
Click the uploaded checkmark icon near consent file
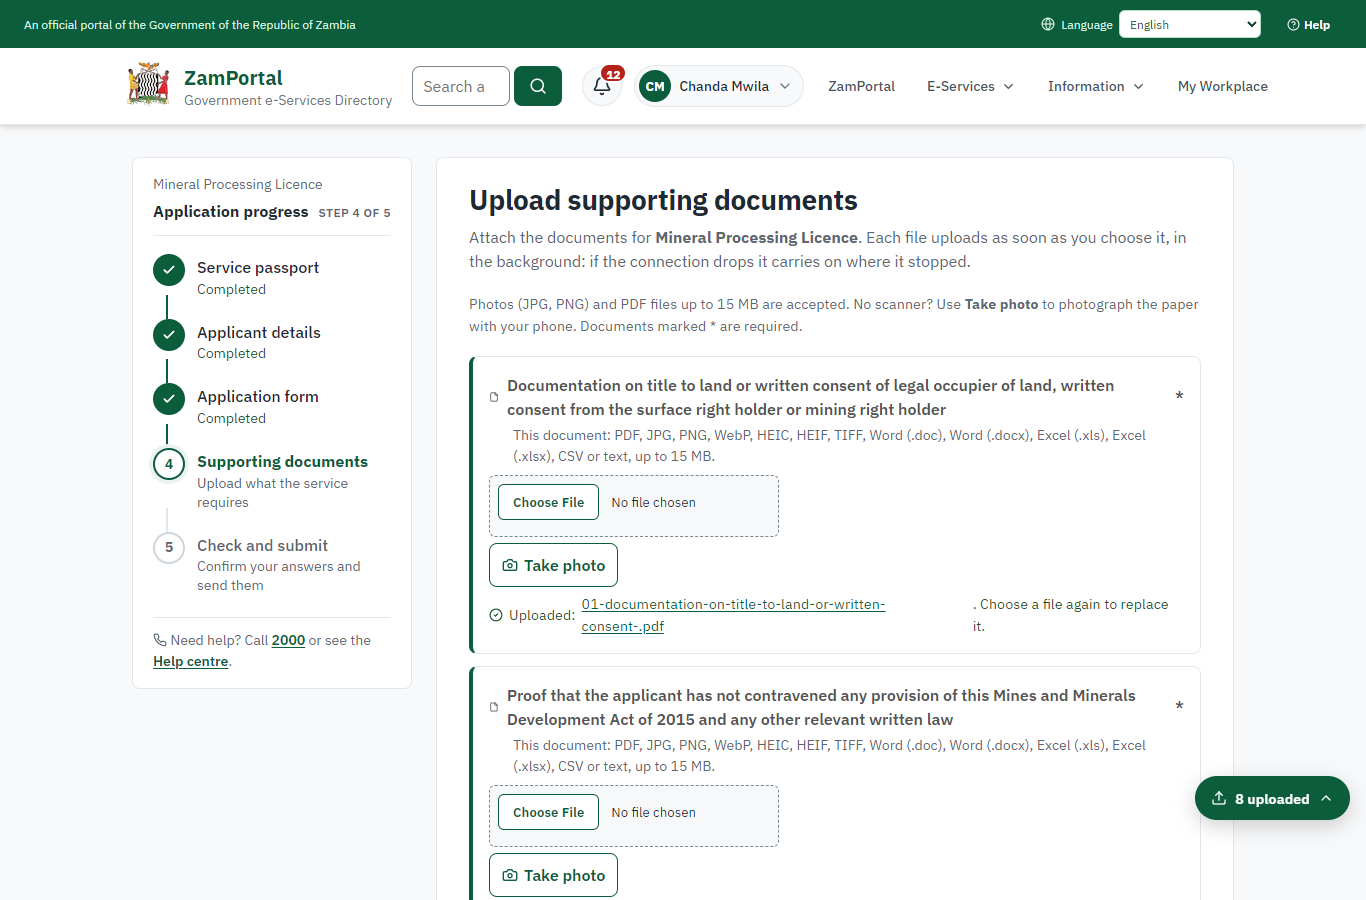pos(496,615)
